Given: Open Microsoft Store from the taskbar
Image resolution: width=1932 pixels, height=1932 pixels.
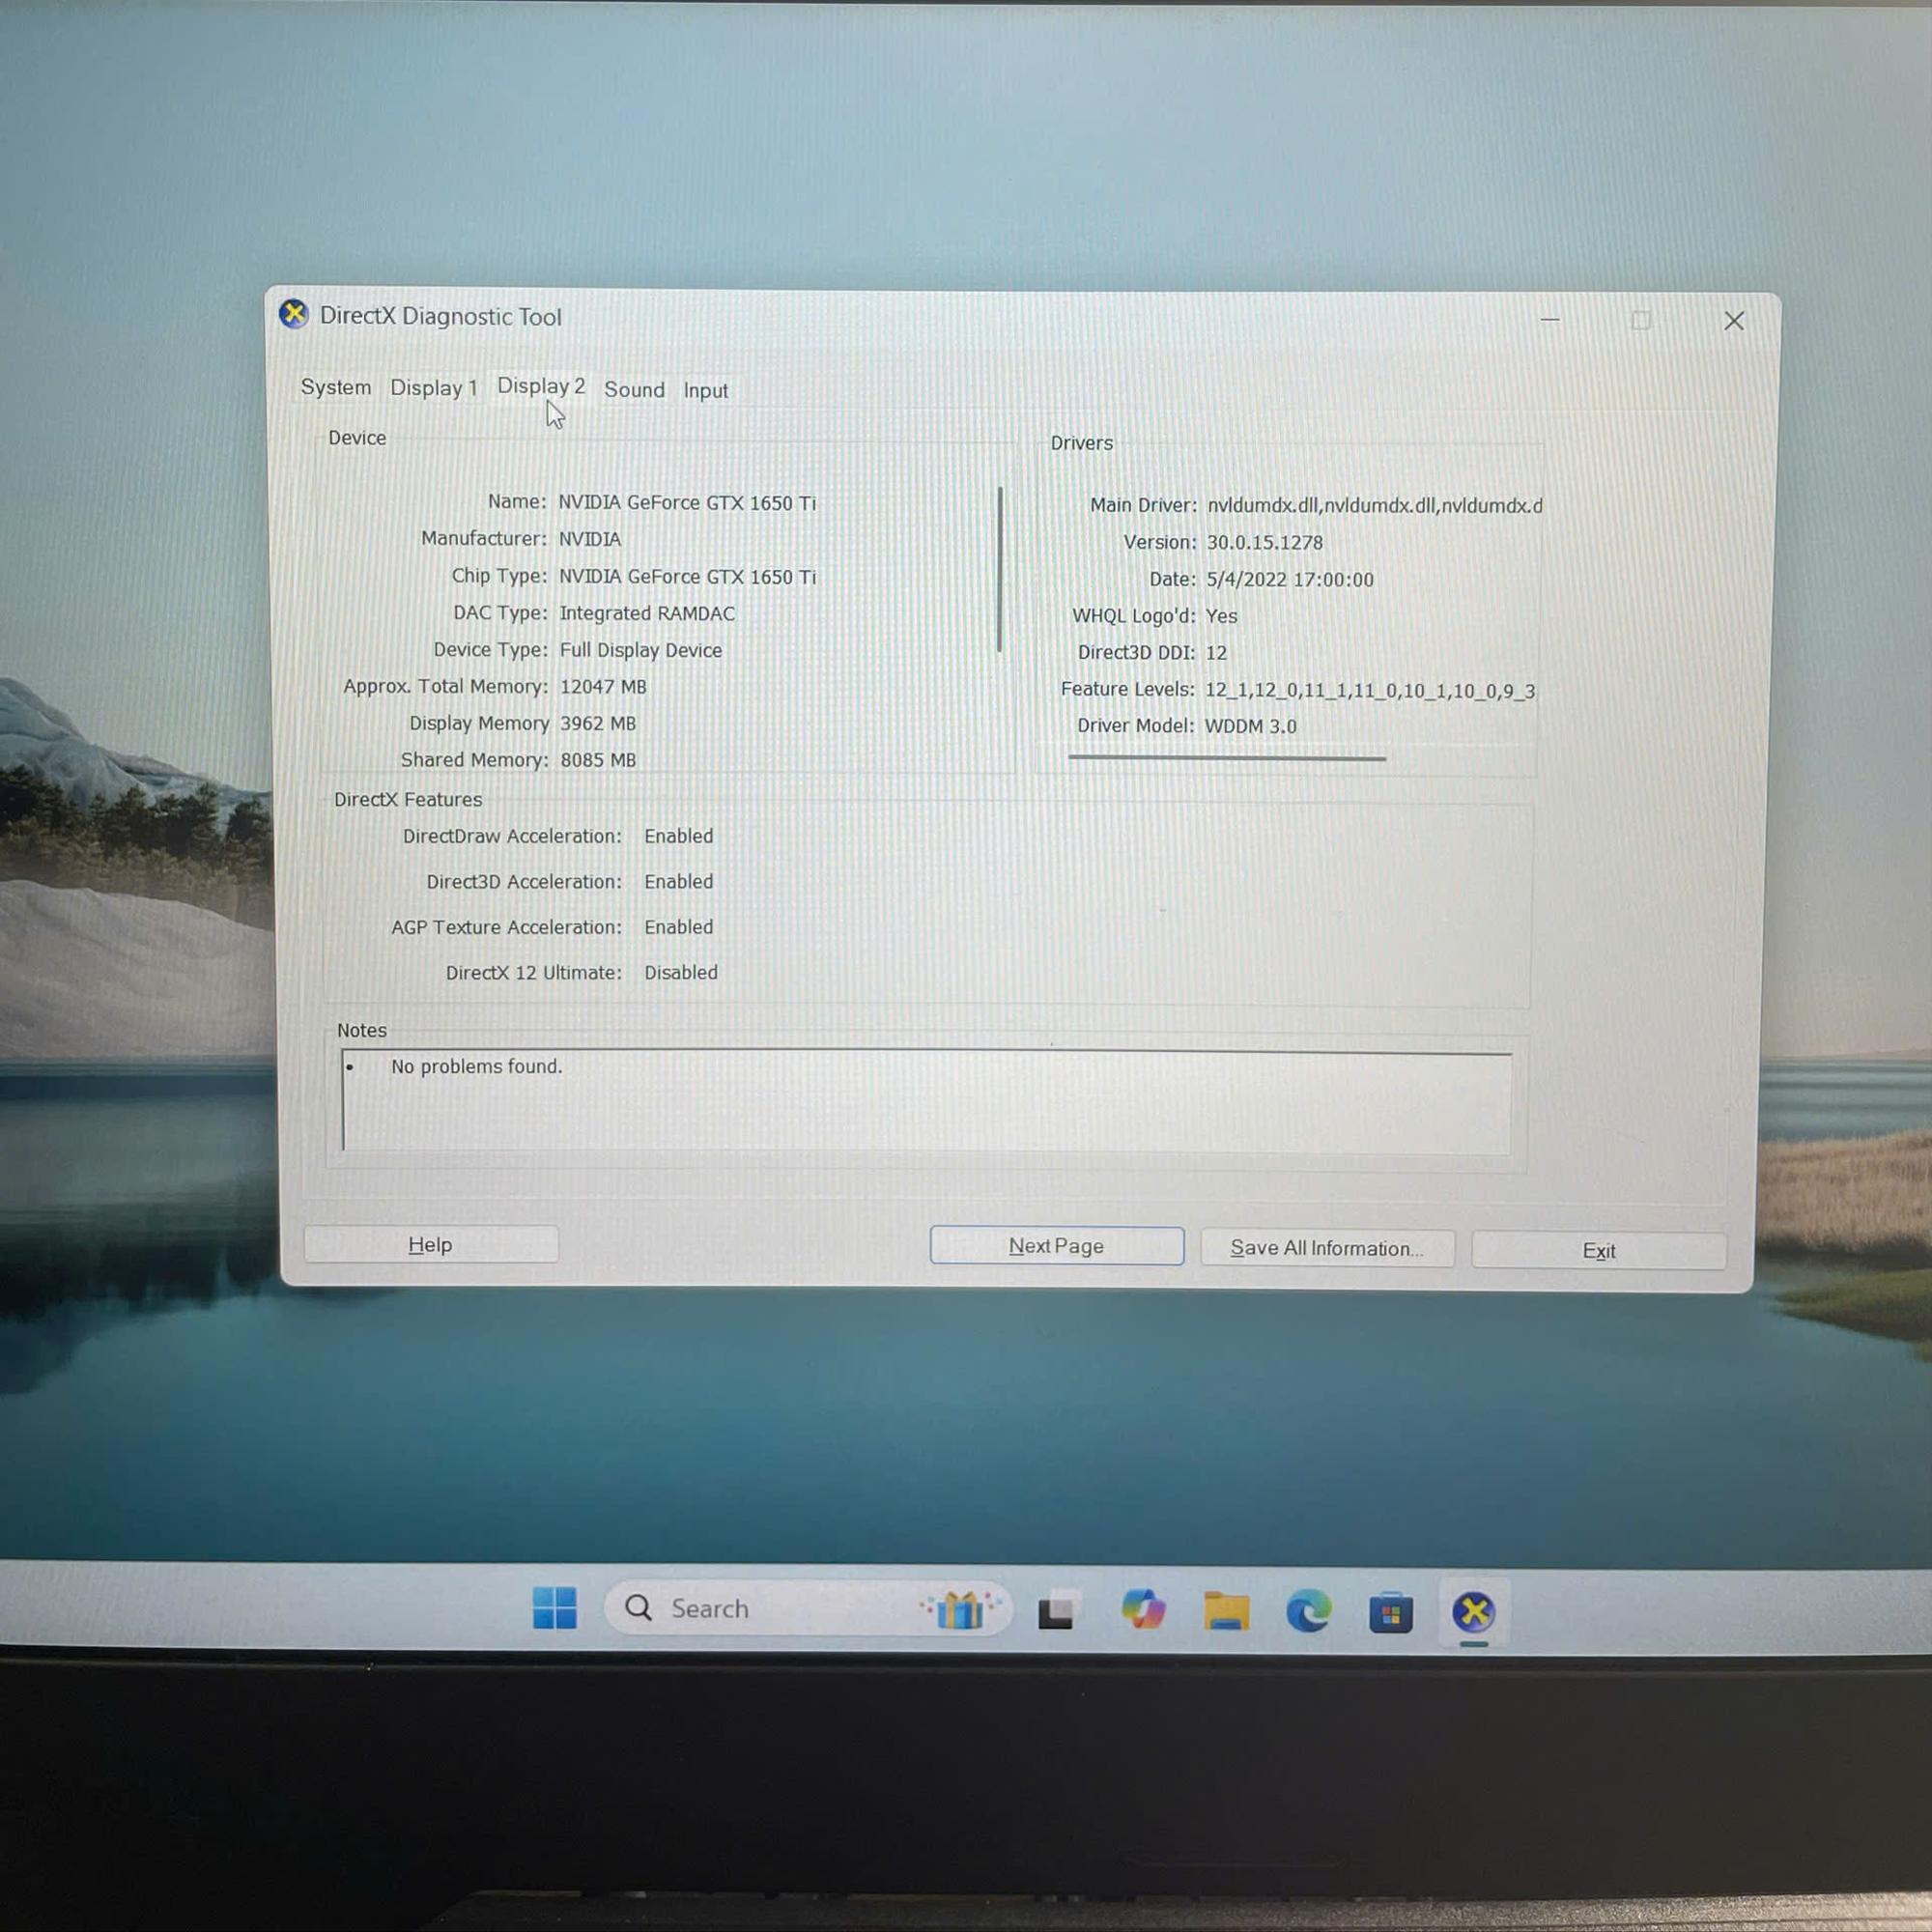Looking at the screenshot, I should [1390, 1612].
